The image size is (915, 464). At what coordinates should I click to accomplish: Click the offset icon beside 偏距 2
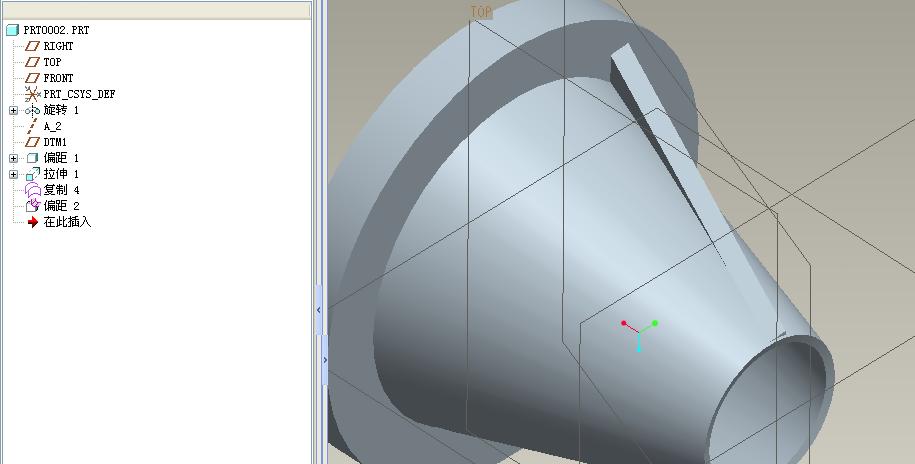coord(33,205)
